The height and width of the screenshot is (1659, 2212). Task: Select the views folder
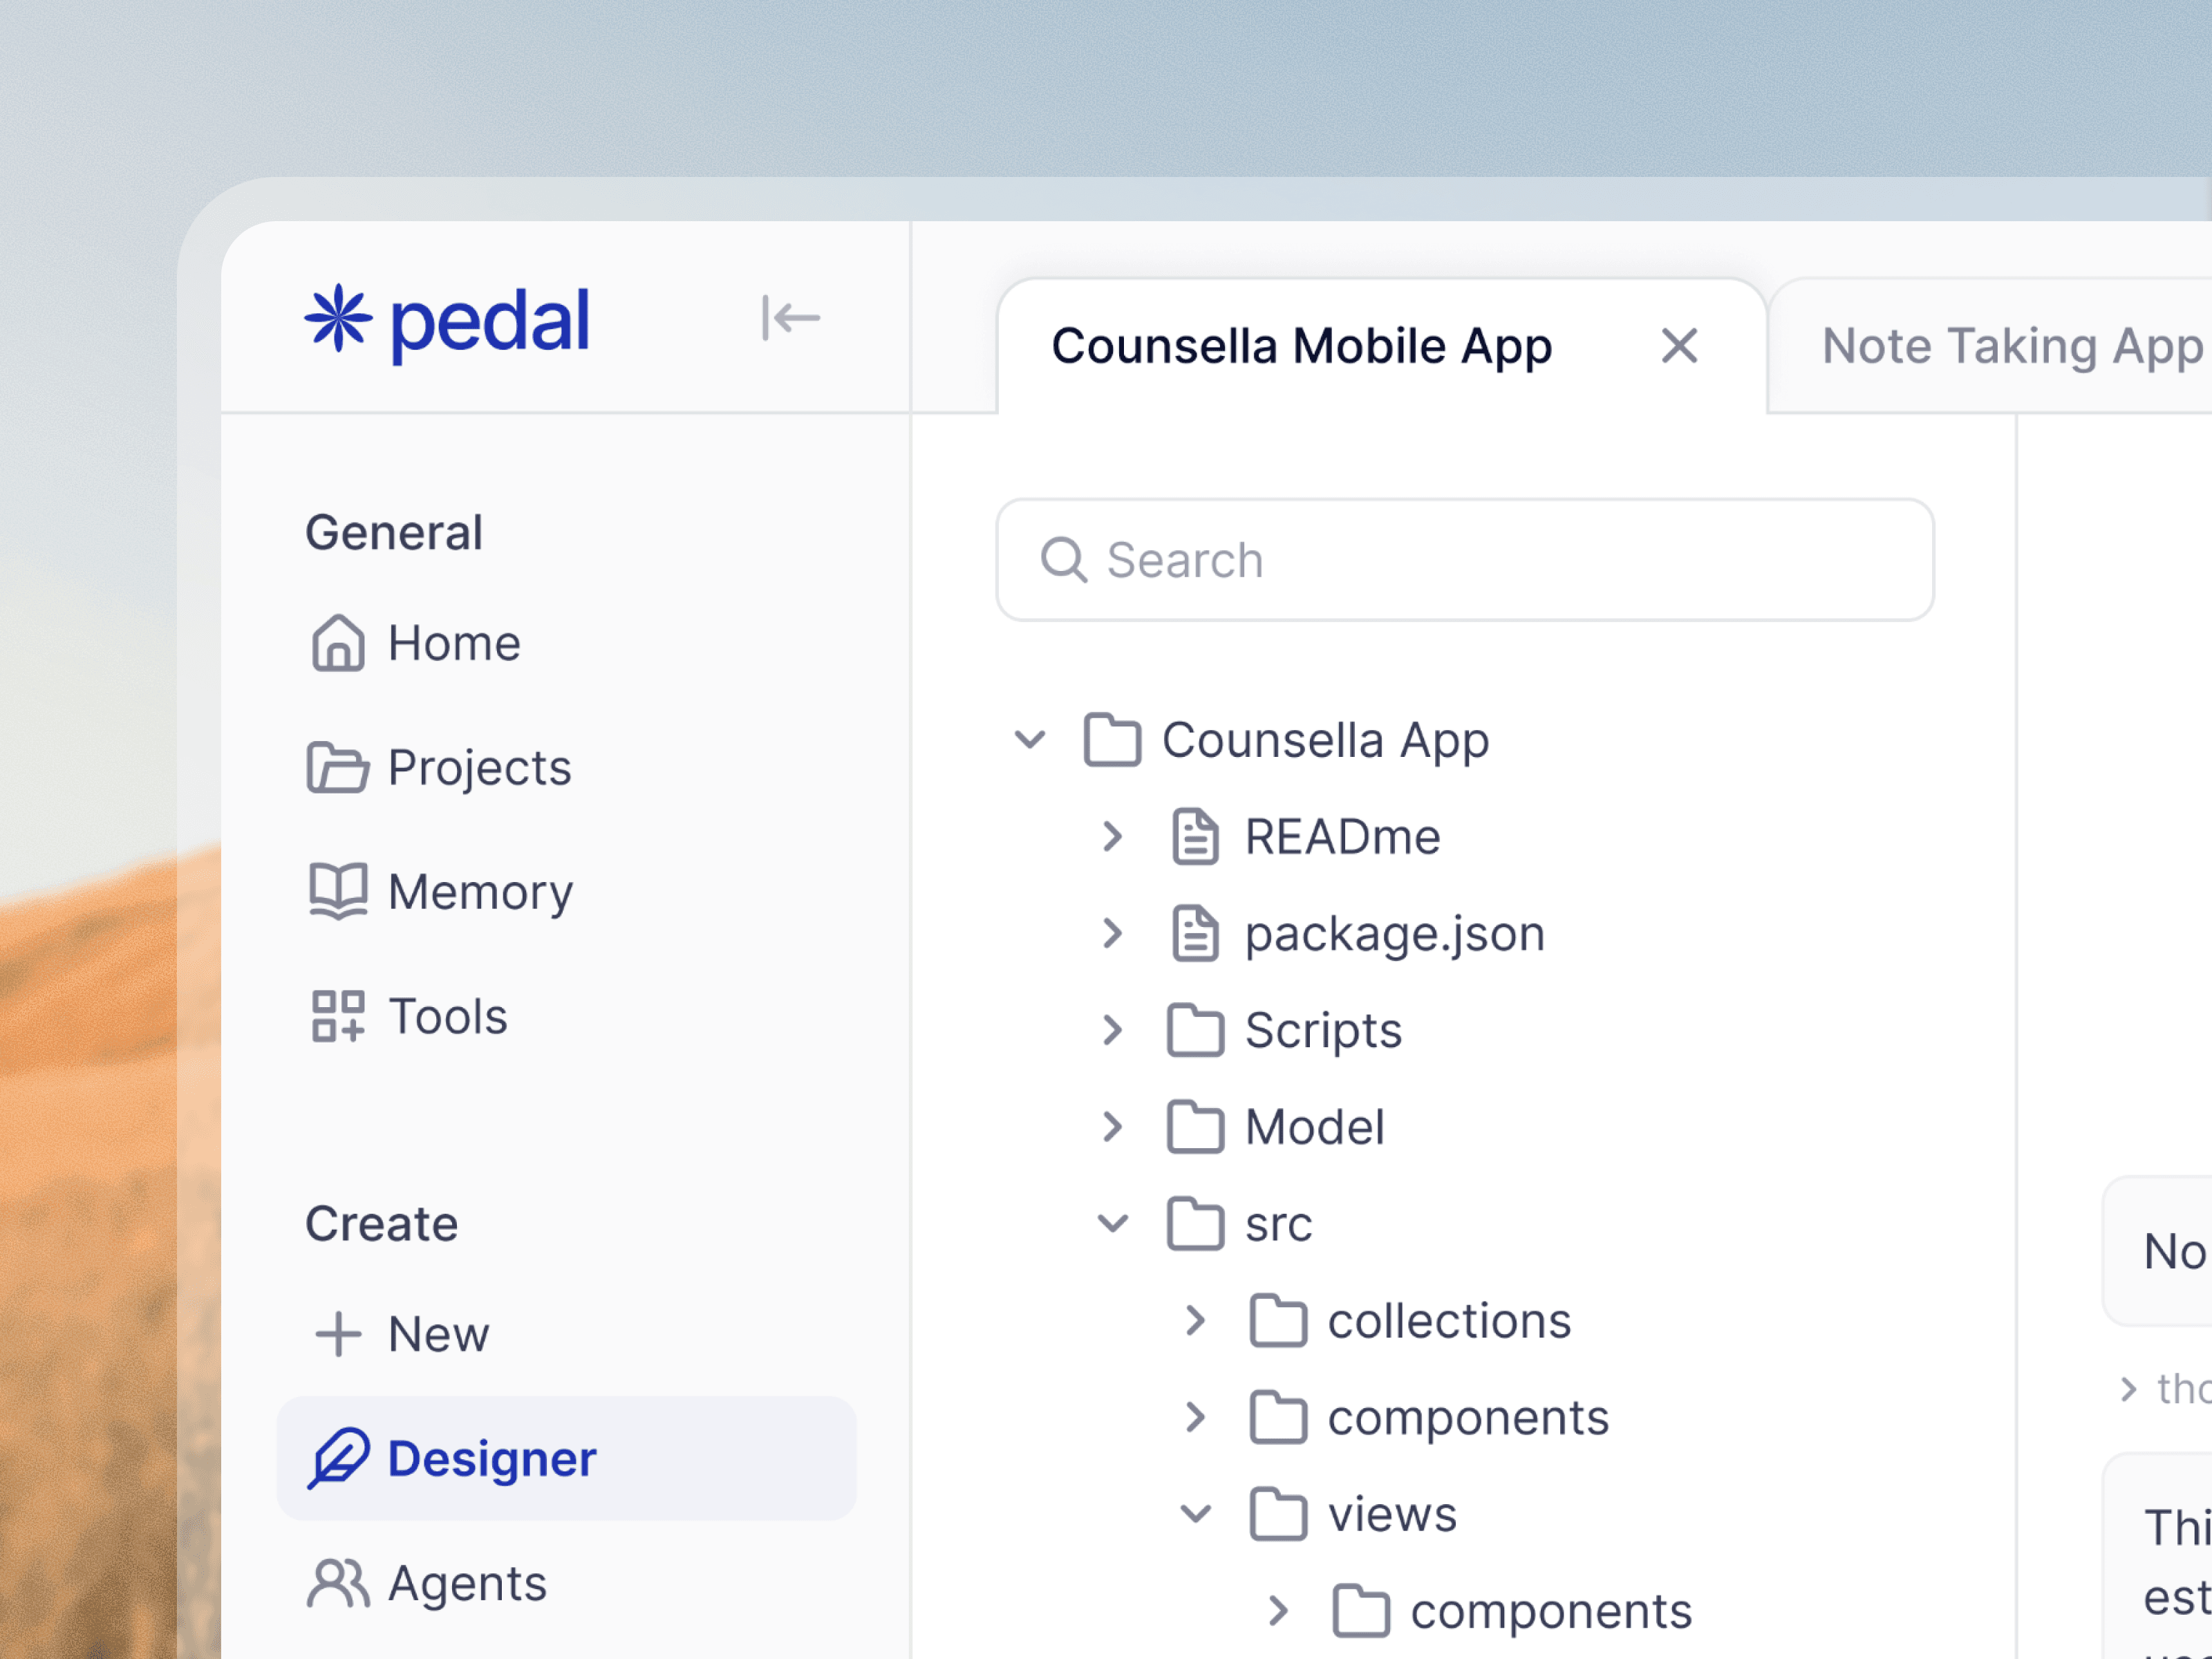point(1392,1514)
